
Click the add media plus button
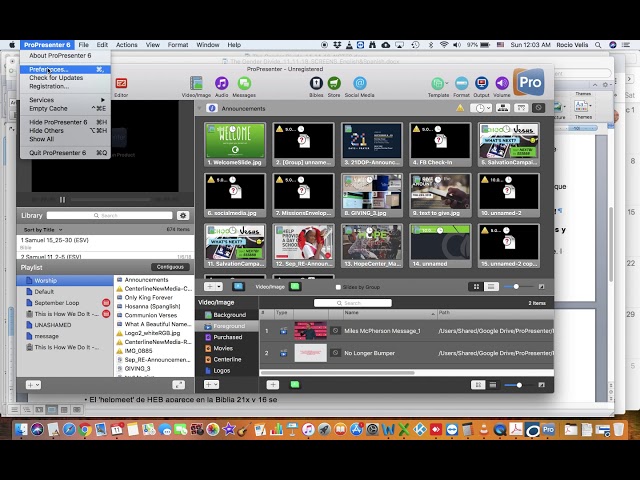tap(273, 384)
